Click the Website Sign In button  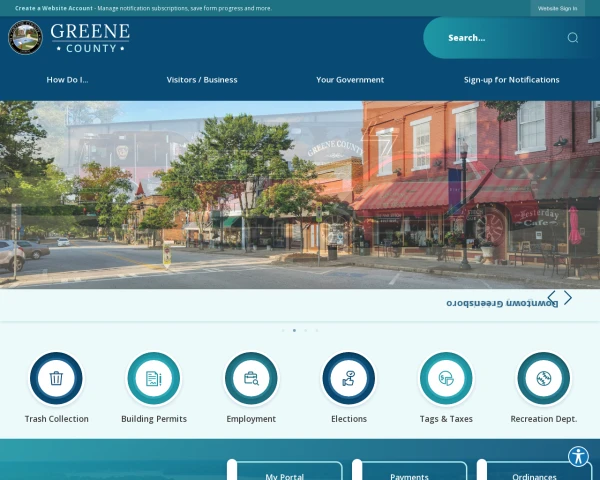pyautogui.click(x=558, y=8)
